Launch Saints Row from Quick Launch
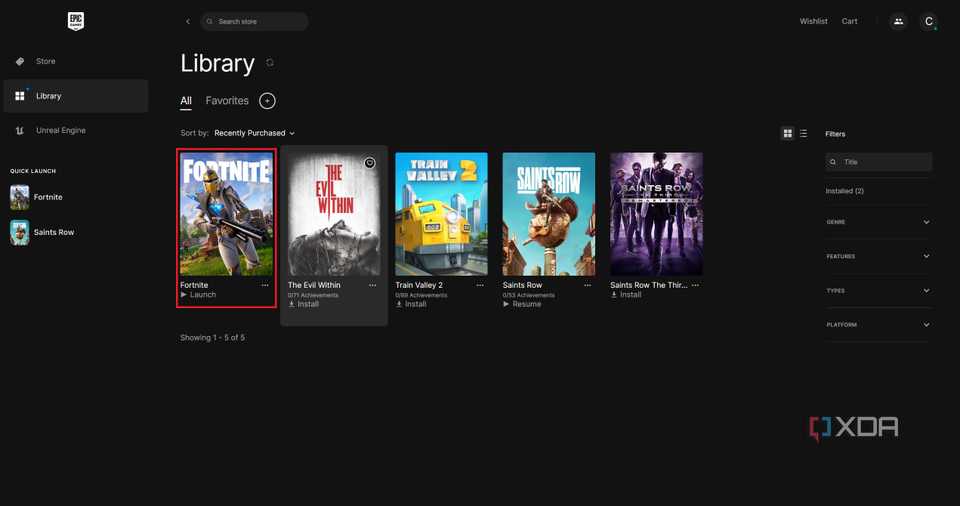960x506 pixels. pyautogui.click(x=42, y=232)
